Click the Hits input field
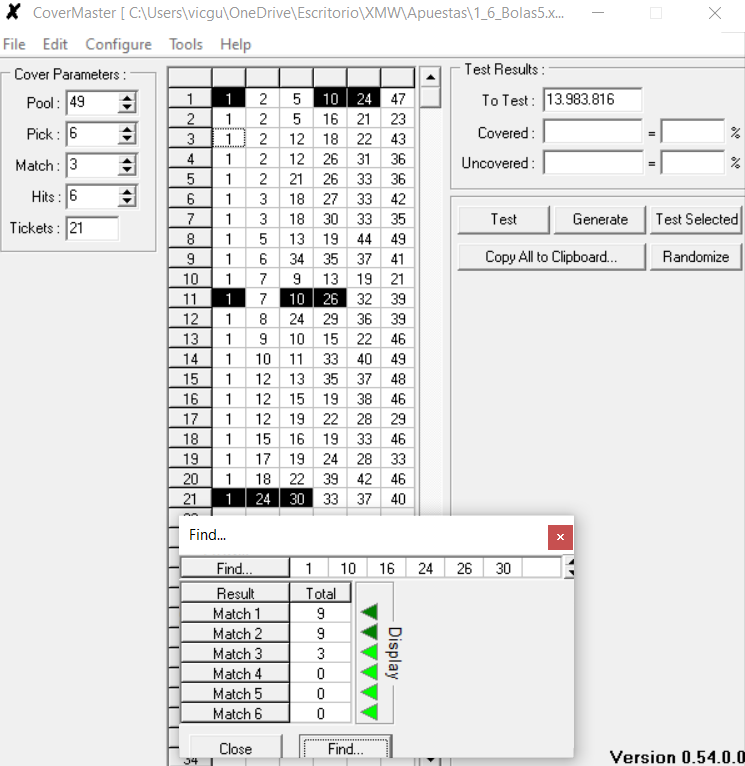The height and width of the screenshot is (766, 745). pyautogui.click(x=92, y=196)
